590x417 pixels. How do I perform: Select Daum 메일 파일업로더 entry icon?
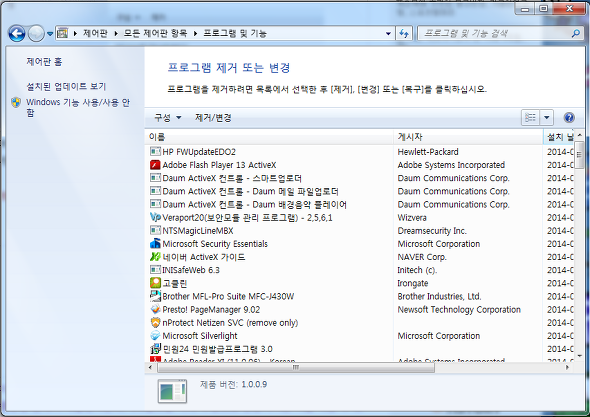[x=155, y=191]
